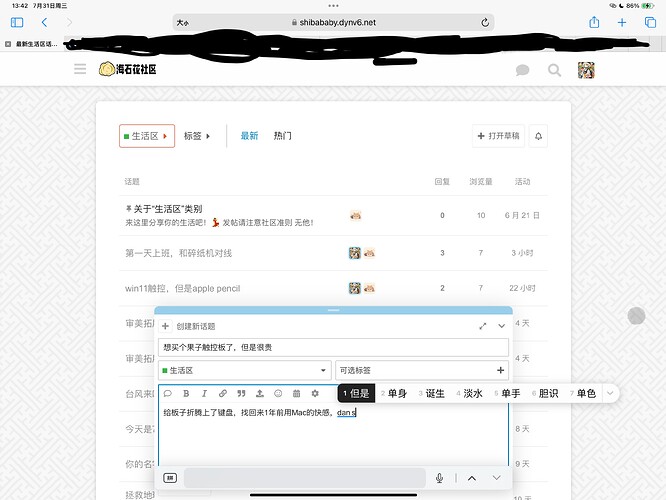Select the 最新生活区话 browser tab
This screenshot has width=666, height=500.
click(32, 44)
